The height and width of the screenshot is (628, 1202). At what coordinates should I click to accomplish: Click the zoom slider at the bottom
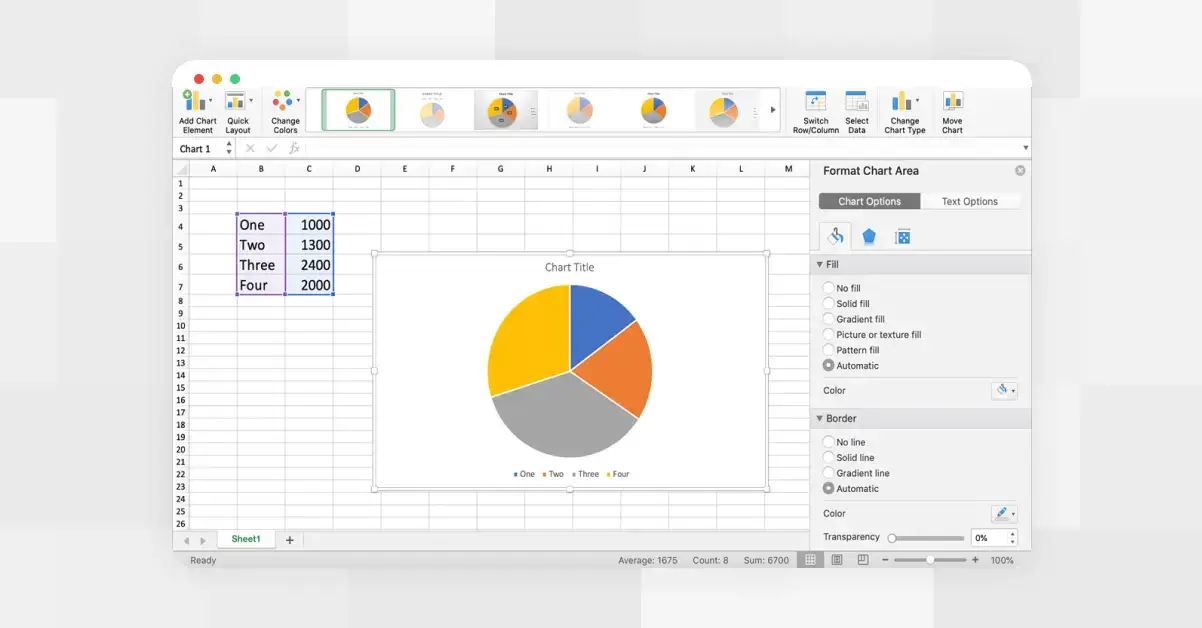932,559
